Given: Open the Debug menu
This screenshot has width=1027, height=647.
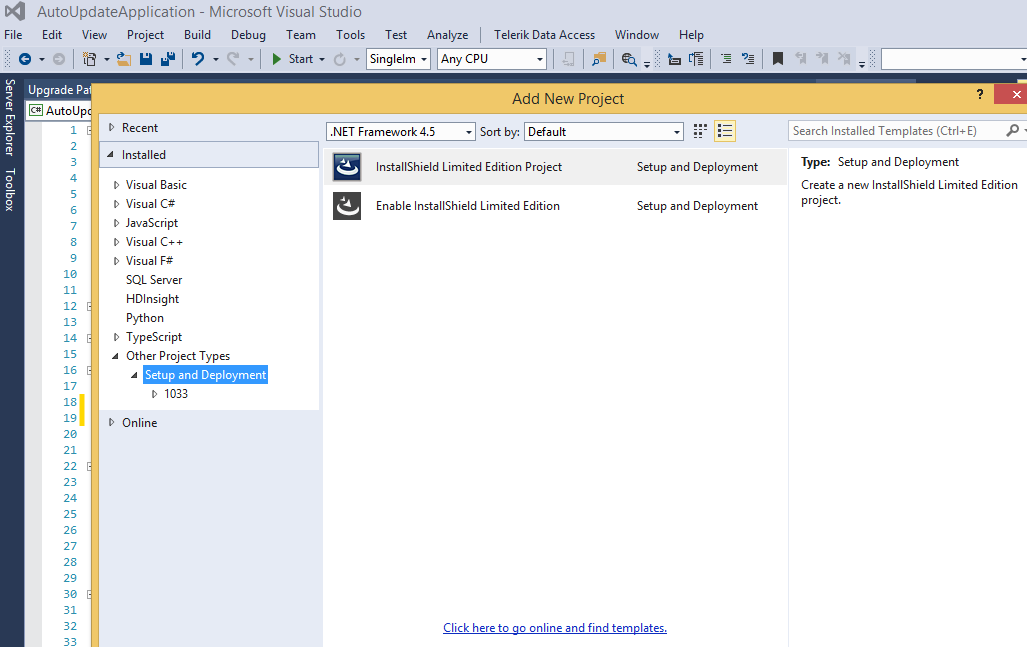Looking at the screenshot, I should coord(248,35).
